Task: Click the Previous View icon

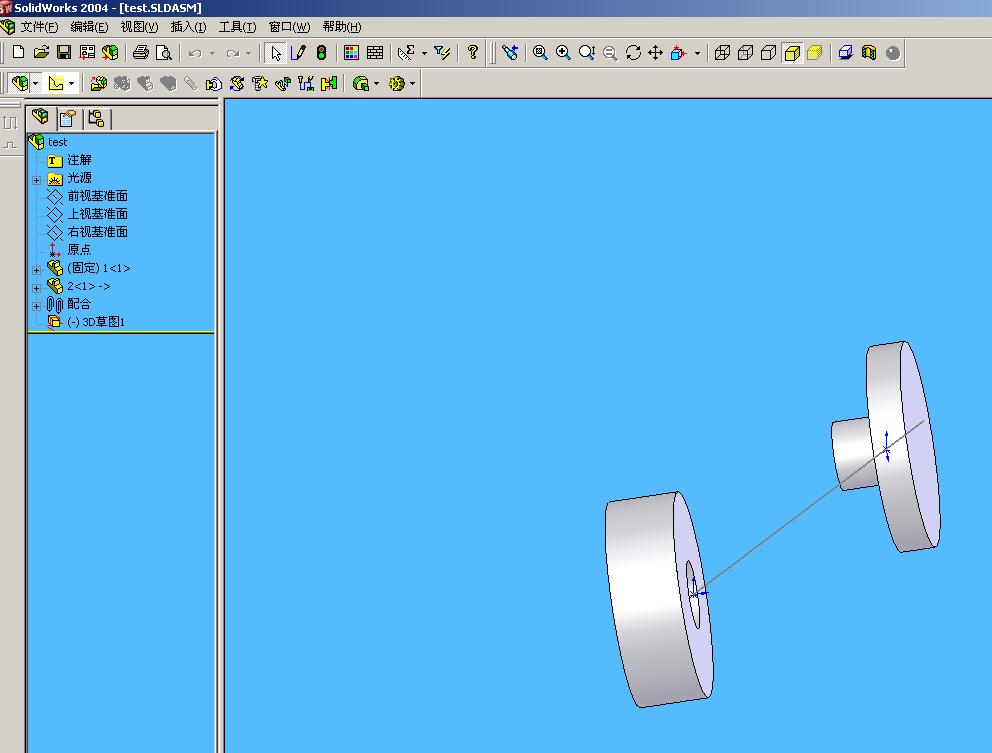Action: (510, 53)
